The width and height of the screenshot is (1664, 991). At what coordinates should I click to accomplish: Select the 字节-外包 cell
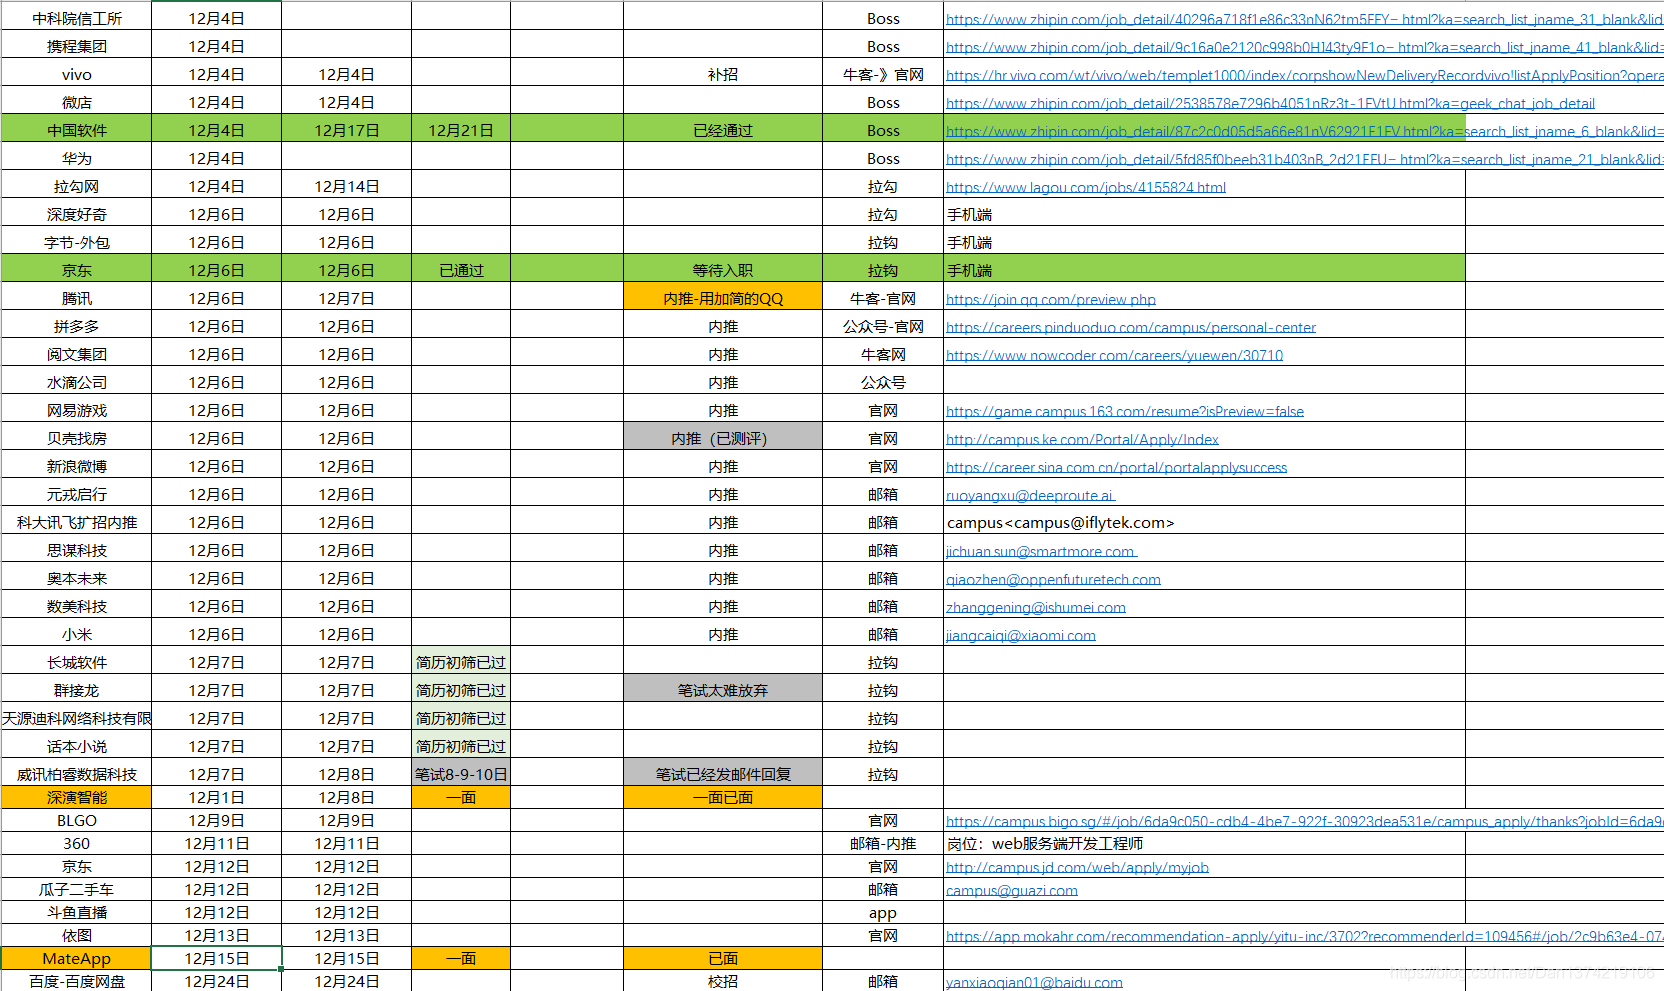pyautogui.click(x=76, y=242)
